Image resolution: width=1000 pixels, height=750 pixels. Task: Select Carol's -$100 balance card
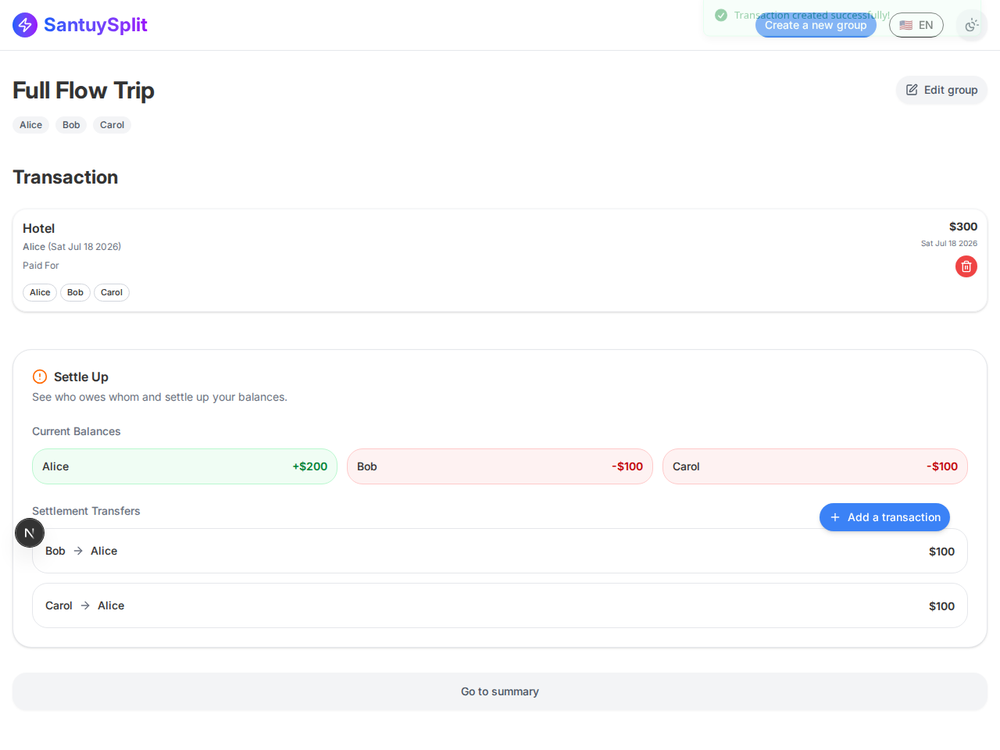(x=814, y=466)
